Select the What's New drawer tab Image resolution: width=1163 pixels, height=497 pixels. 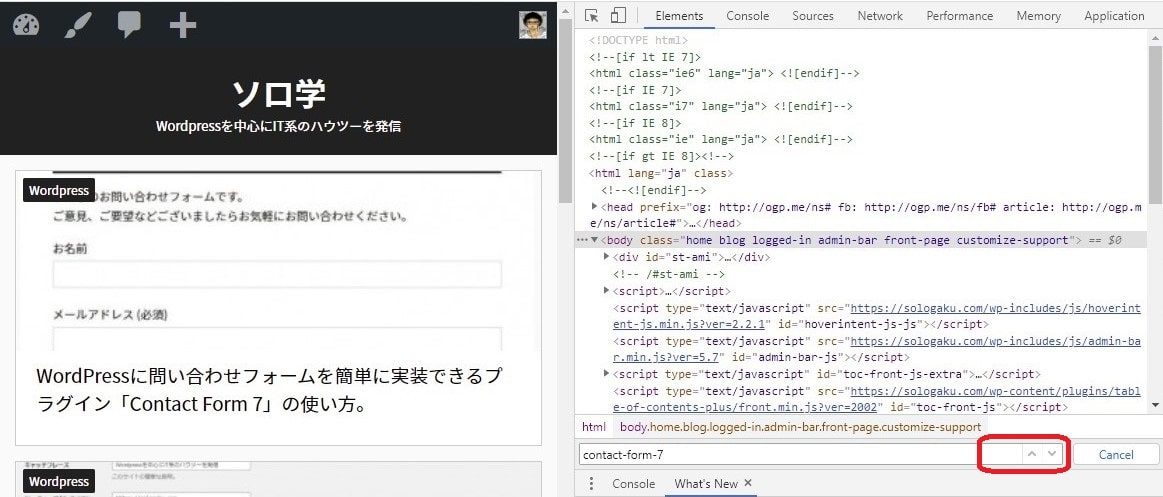705,484
